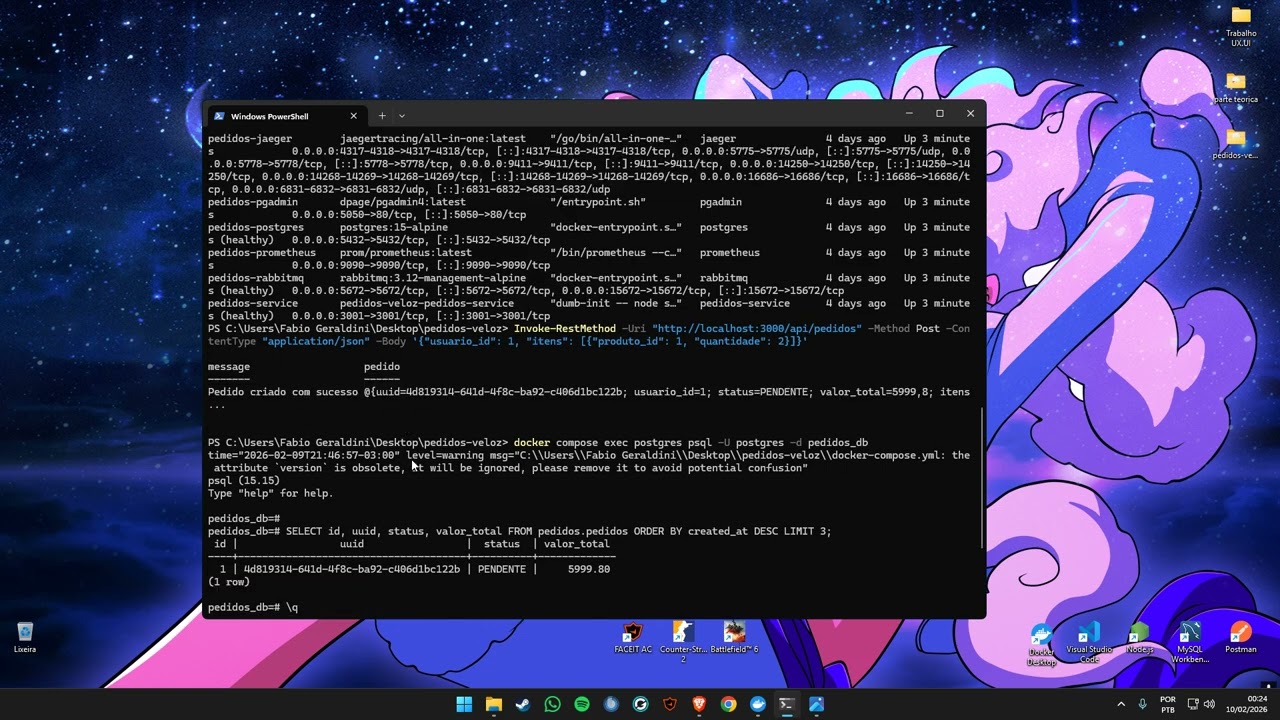The image size is (1280, 720).
Task: Open the Lixeira recycle bin icon
Action: [25, 637]
